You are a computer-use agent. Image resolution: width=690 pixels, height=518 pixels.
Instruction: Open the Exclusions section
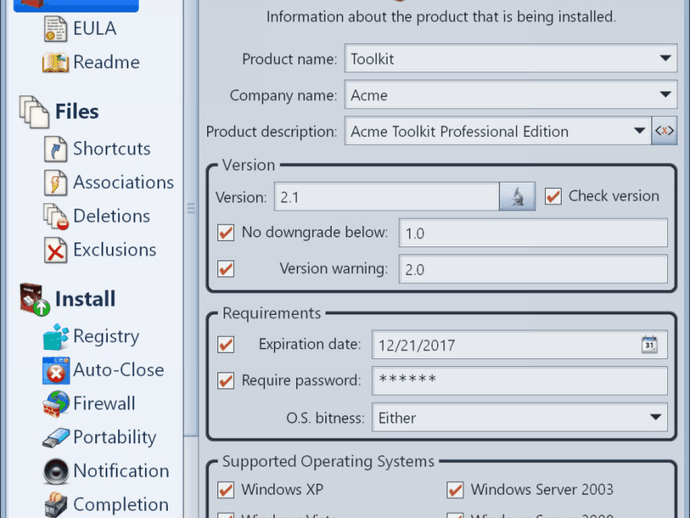point(114,250)
